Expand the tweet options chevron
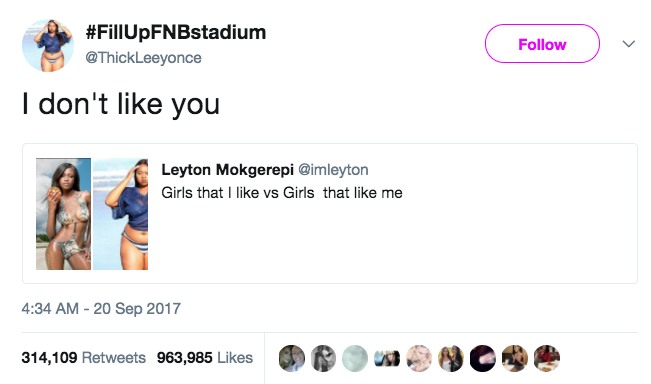Viewport: 651px width, 384px height. pos(629,44)
